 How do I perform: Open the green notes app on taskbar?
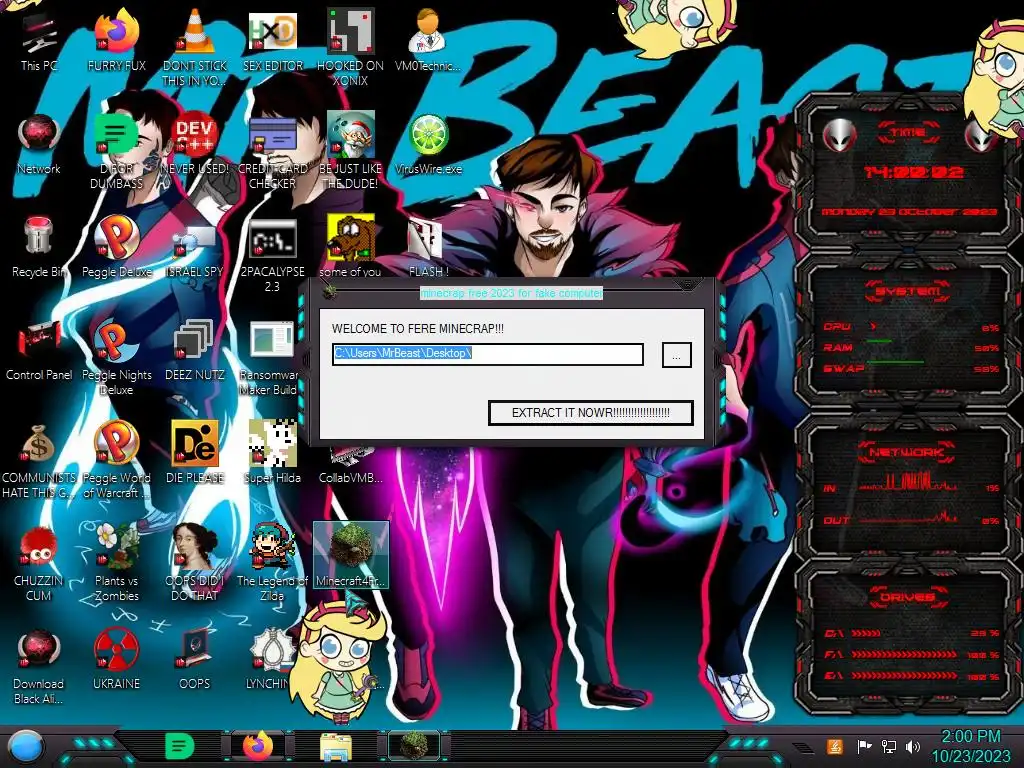pos(180,746)
